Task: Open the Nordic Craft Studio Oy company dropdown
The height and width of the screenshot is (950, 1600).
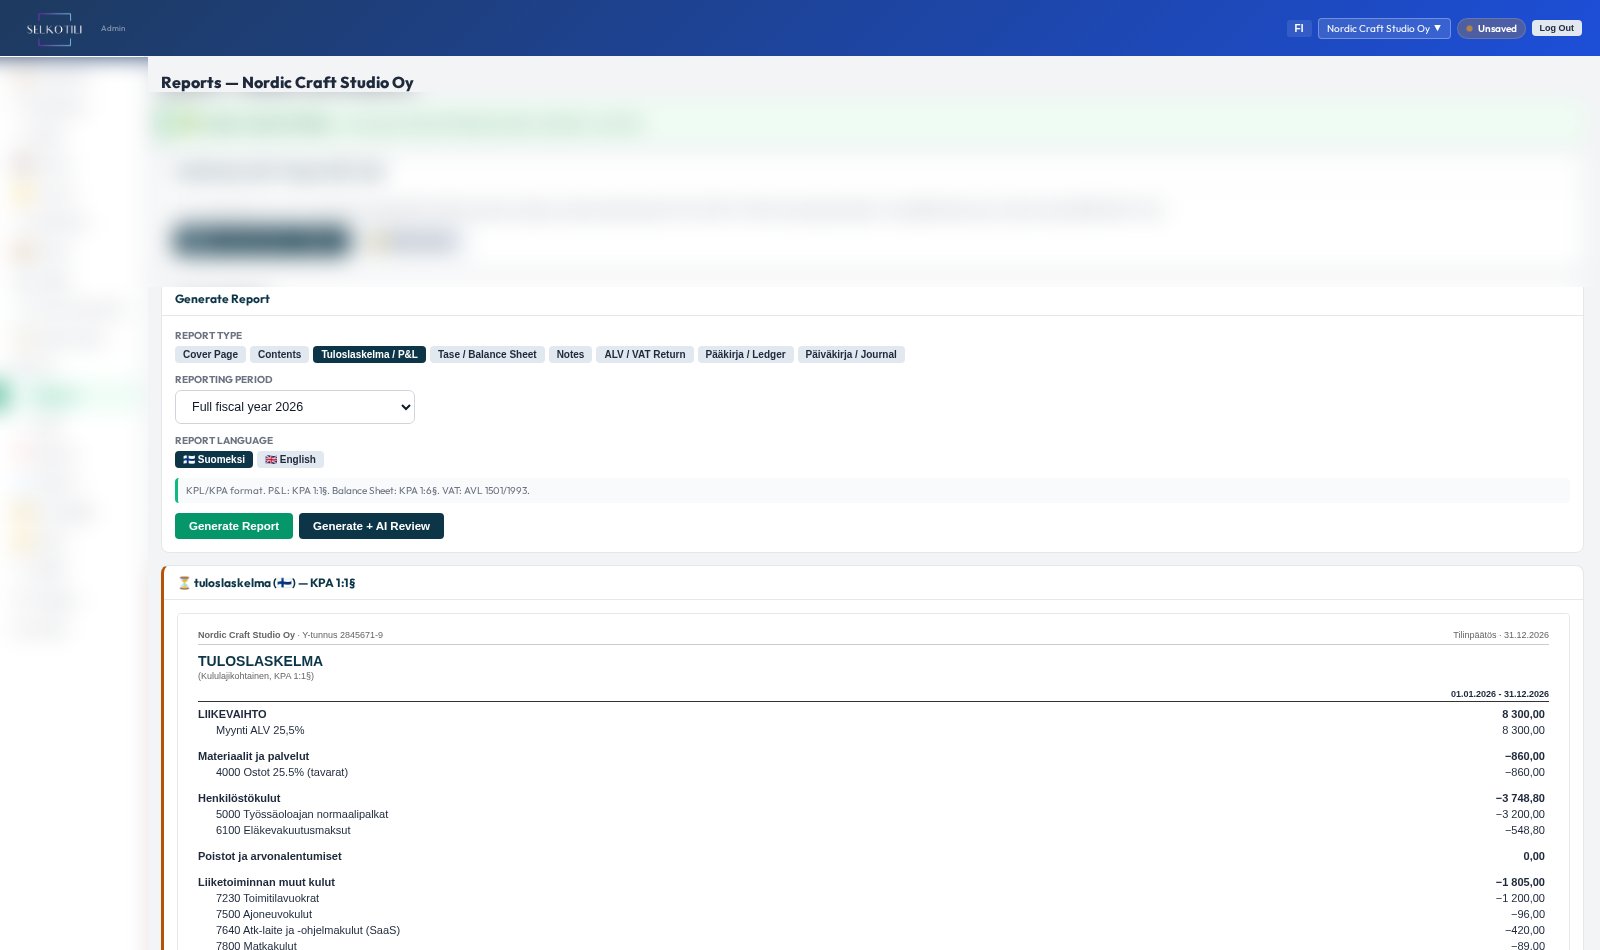Action: (1384, 29)
